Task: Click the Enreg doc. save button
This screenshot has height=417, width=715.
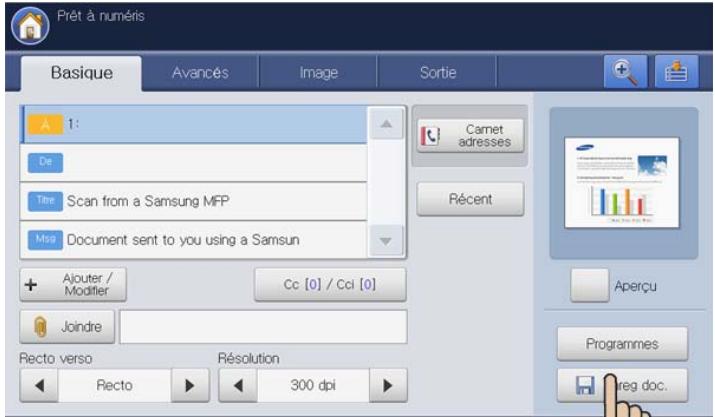Action: (622, 386)
